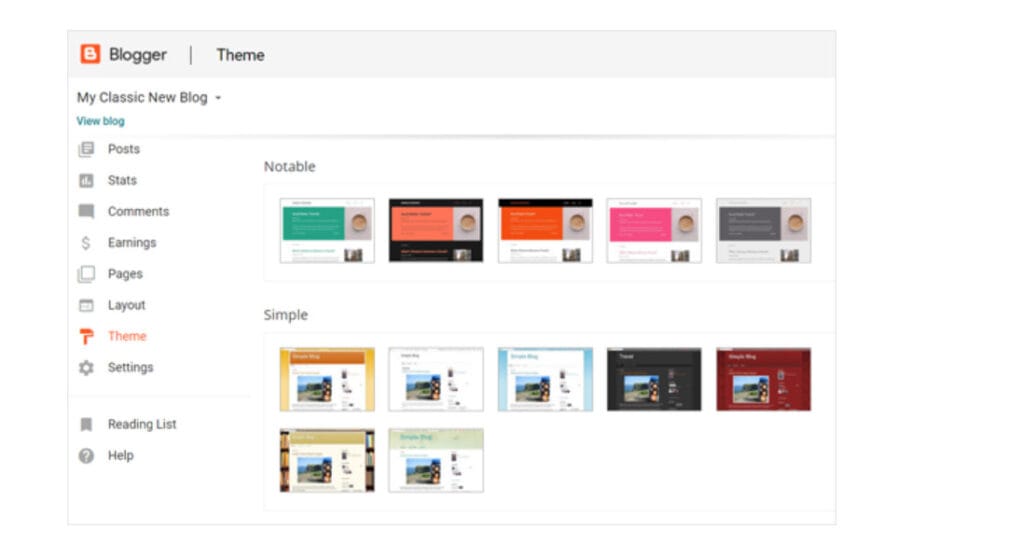Click the Comments speech bubble icon
The image size is (1024, 559).
86,212
